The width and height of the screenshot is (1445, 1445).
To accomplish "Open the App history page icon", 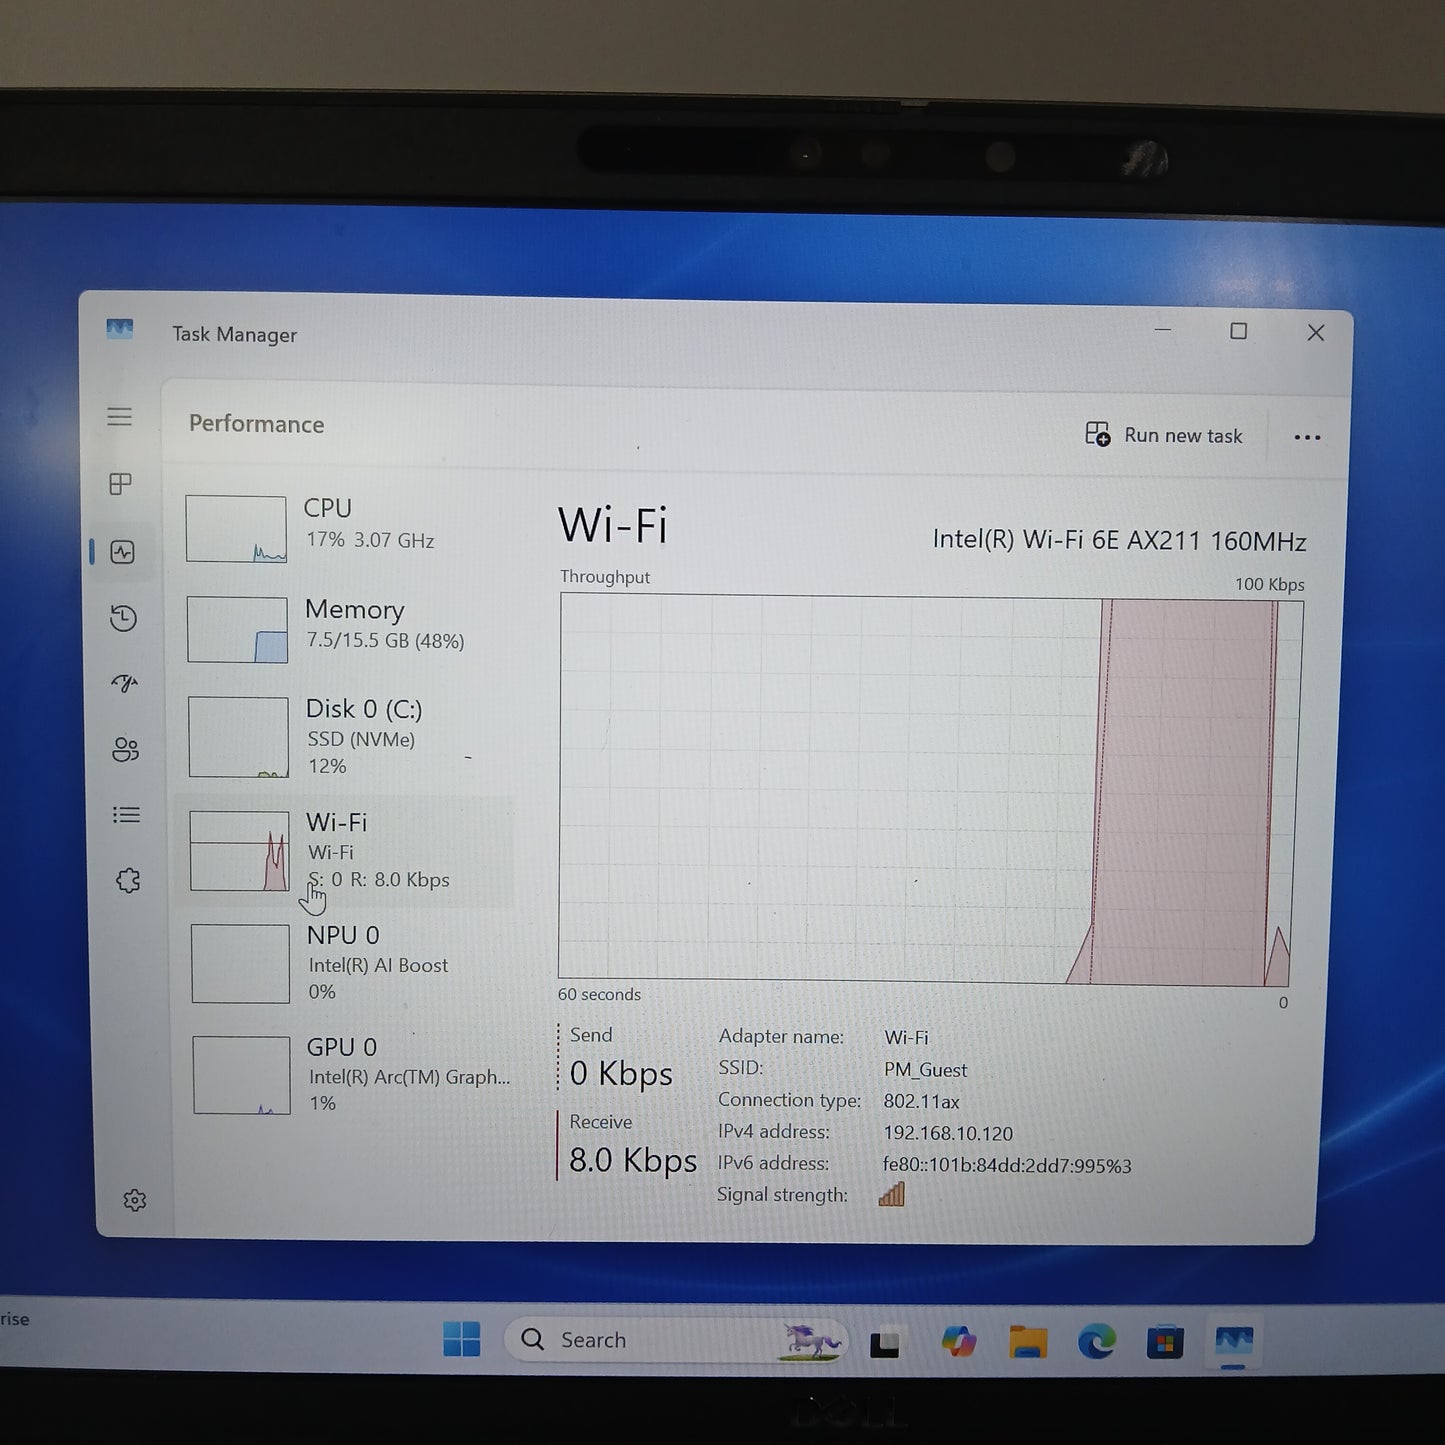I will 123,618.
